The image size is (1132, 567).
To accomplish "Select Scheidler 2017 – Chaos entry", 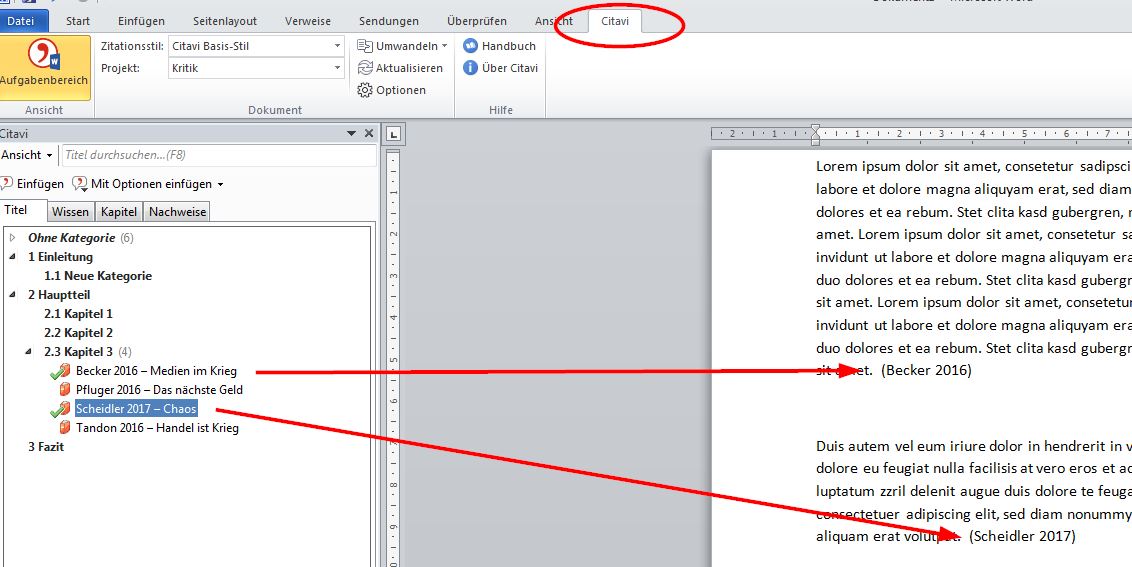I will pyautogui.click(x=136, y=409).
